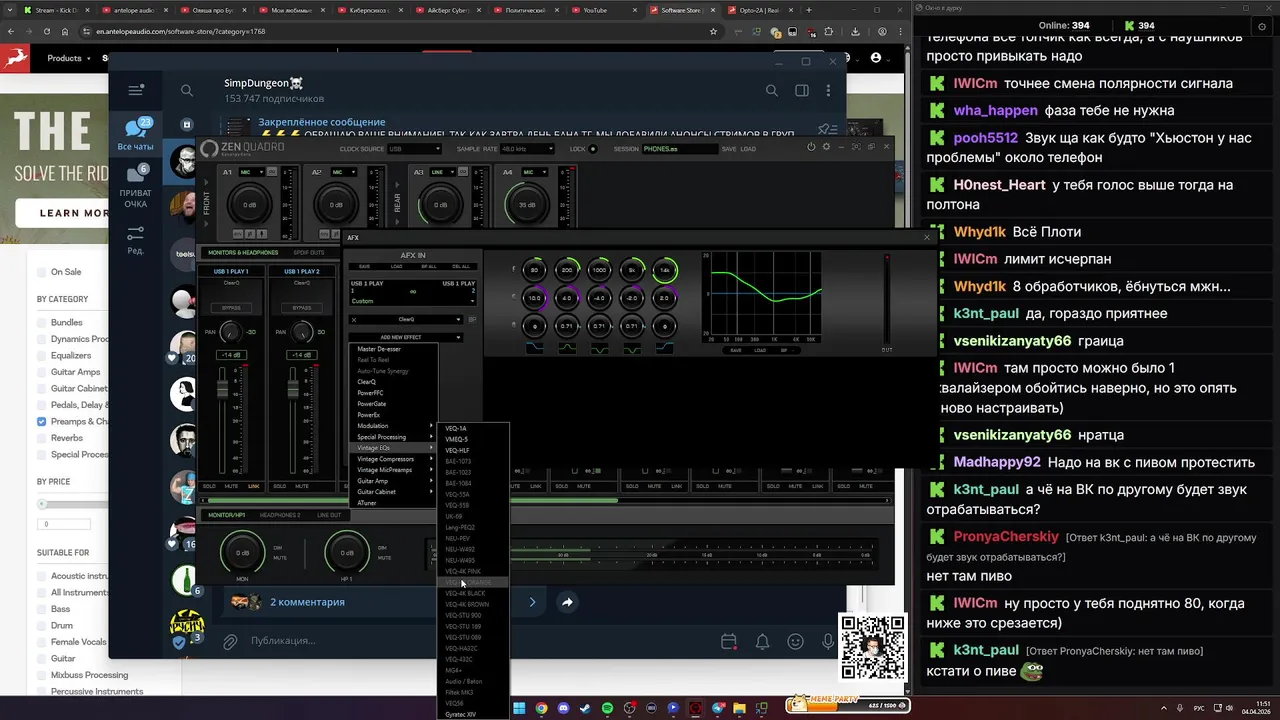
Task: Open Zen Quadro settings gear
Action: 826,147
